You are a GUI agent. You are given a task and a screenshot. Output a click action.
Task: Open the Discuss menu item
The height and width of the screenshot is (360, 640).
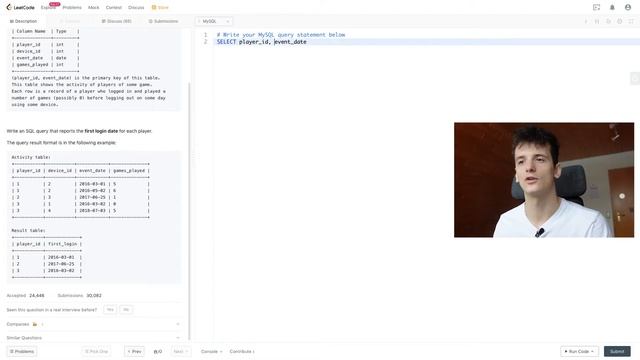[x=136, y=7]
